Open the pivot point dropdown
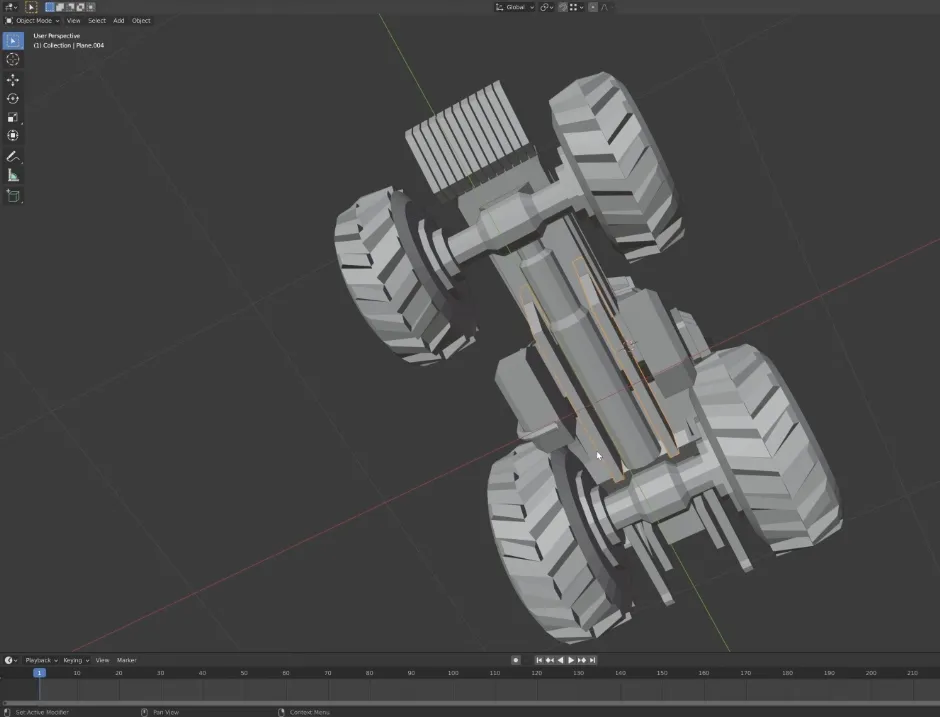Screen dimensions: 940x717 [x=546, y=7]
